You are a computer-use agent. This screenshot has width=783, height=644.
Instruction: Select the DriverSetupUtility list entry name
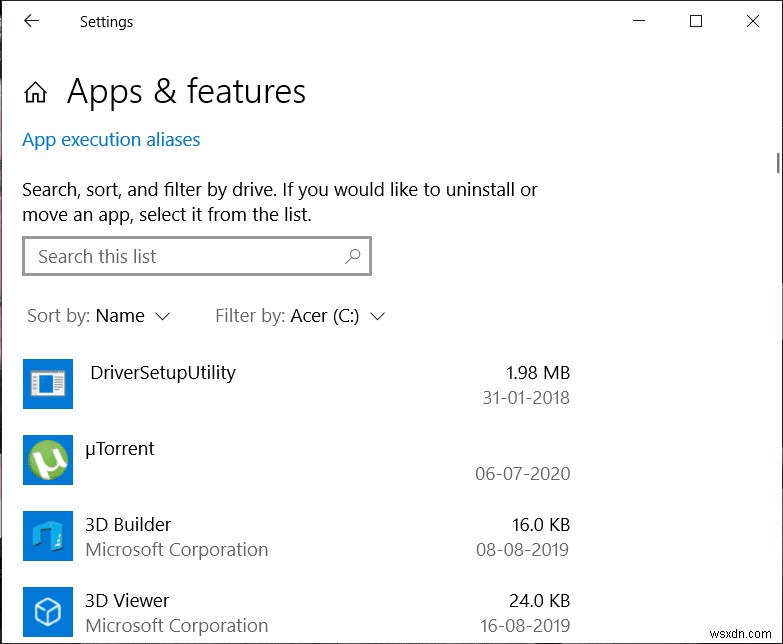pos(163,373)
